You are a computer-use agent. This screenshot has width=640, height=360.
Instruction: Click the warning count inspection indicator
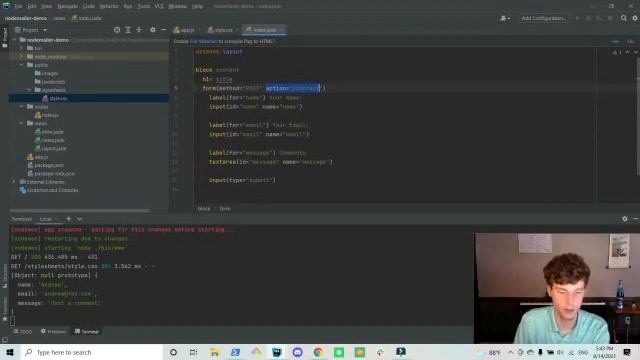click(617, 52)
